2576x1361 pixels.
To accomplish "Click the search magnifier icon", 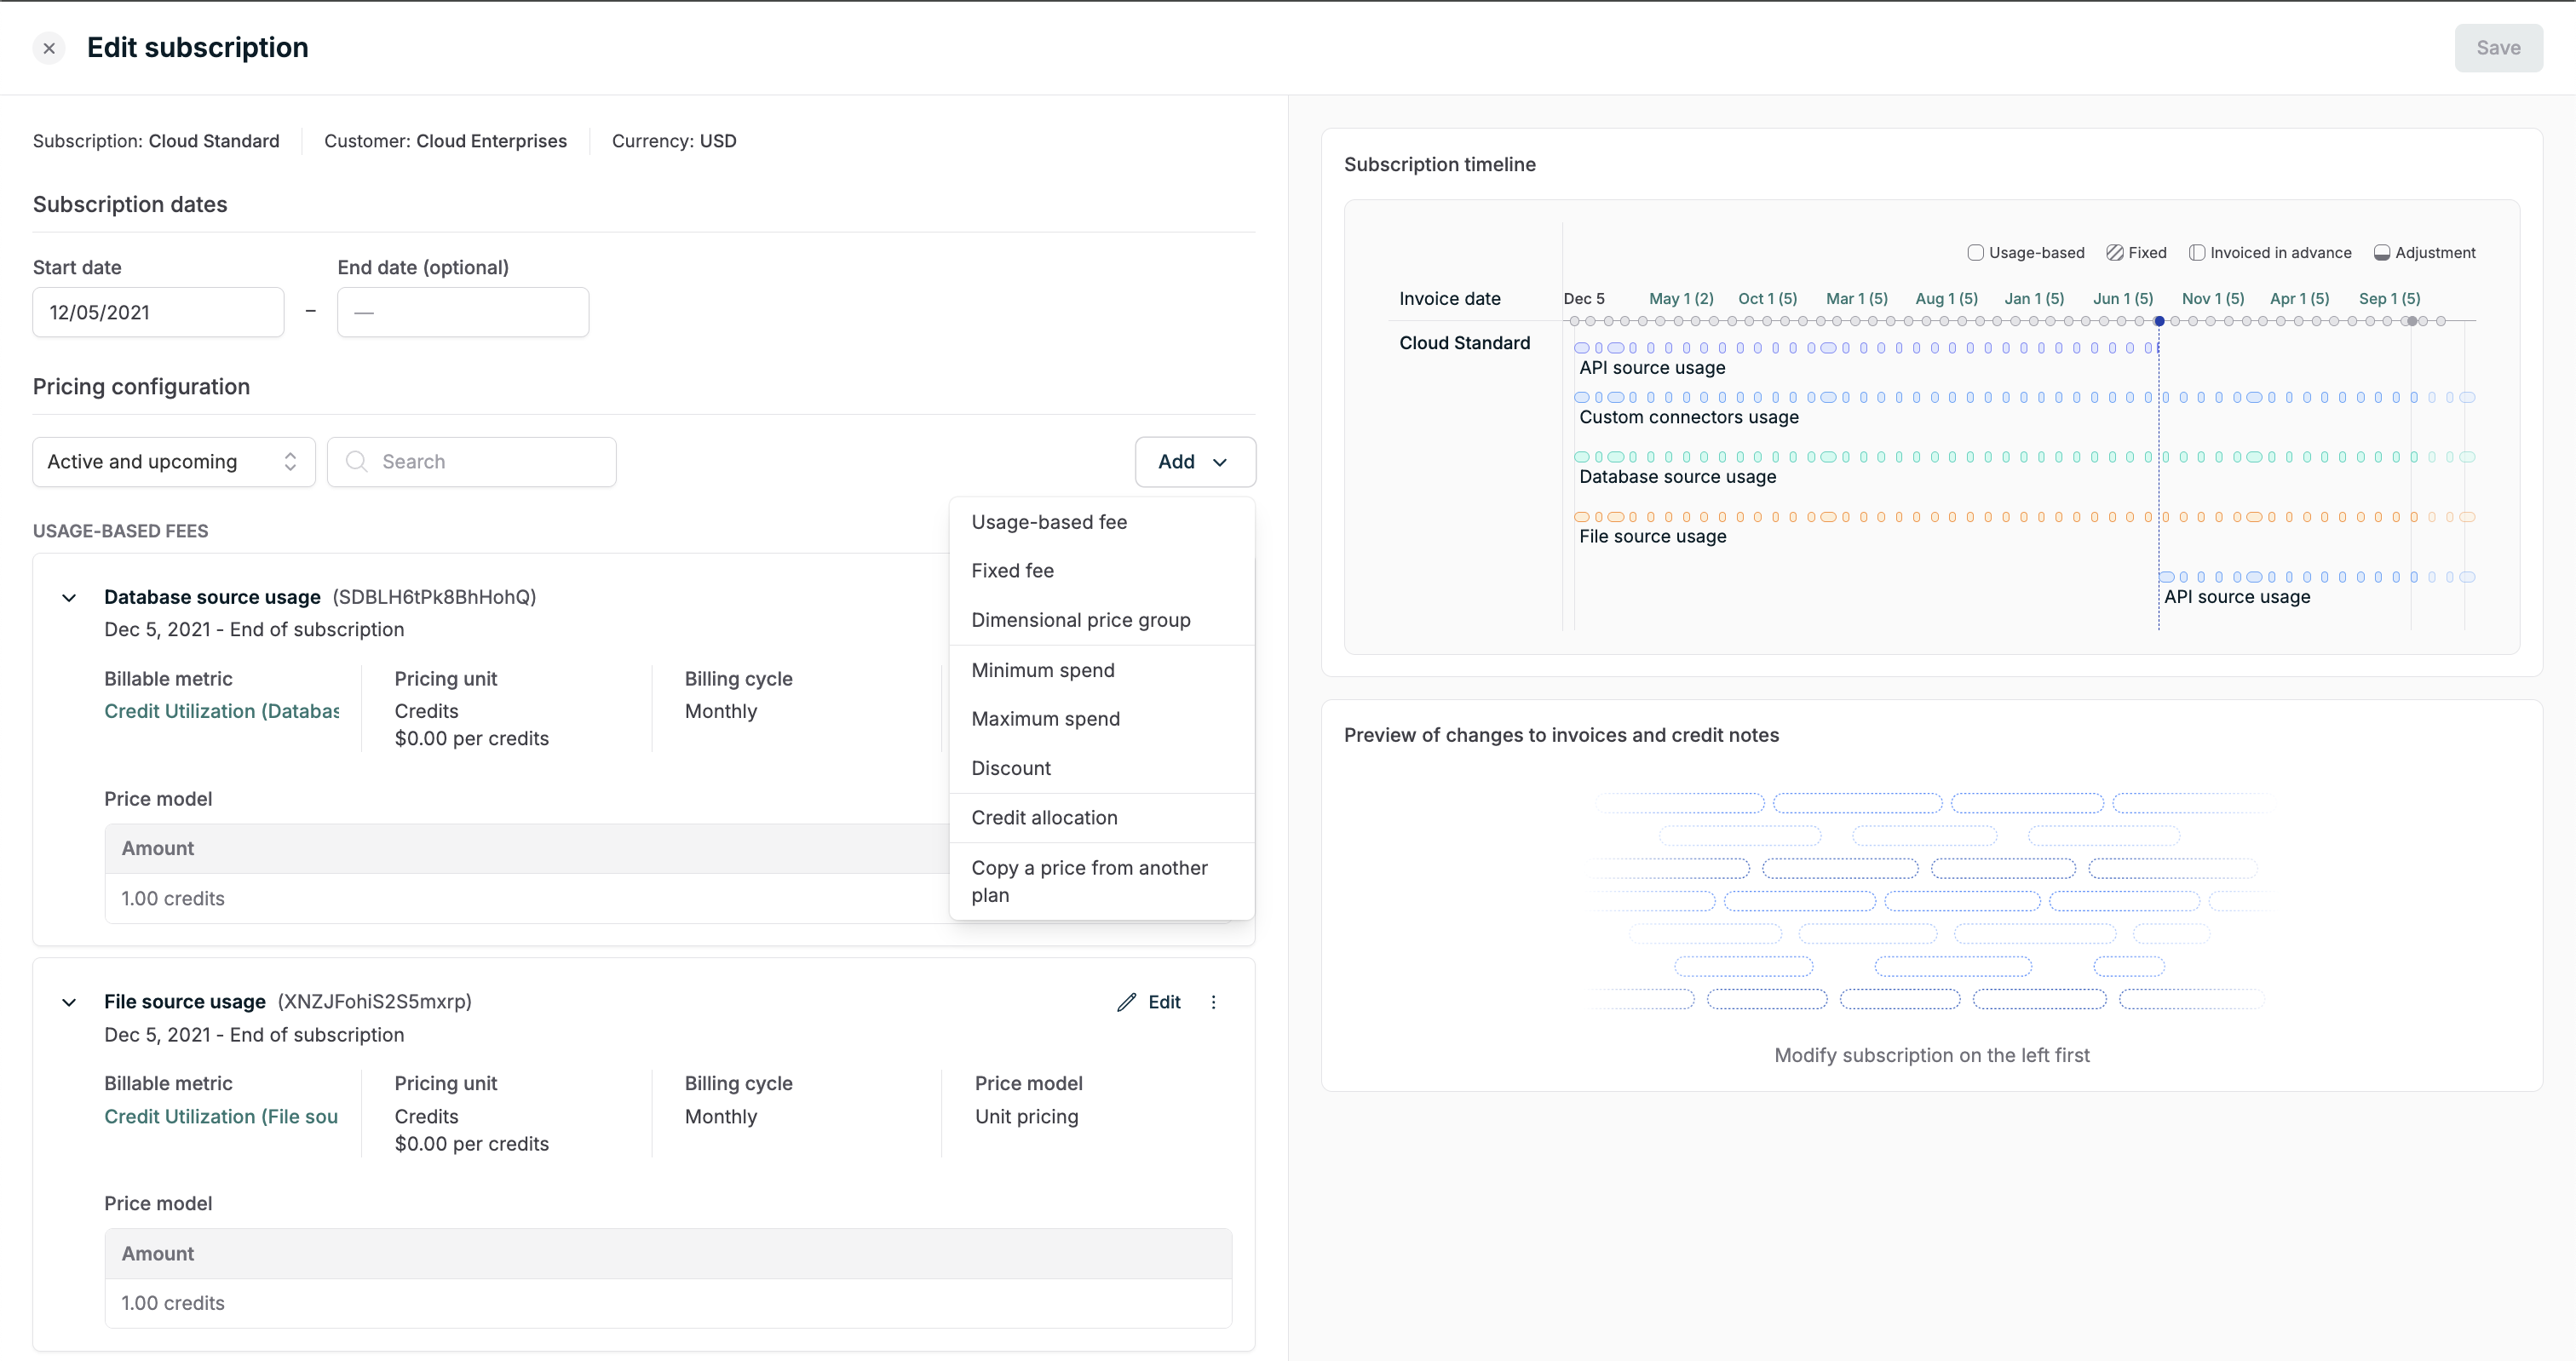I will (356, 461).
